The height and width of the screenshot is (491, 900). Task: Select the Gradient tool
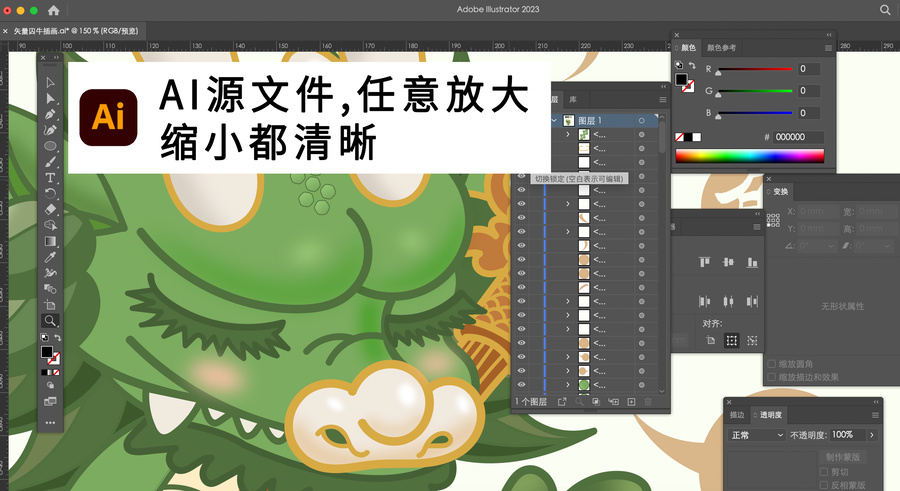(51, 241)
